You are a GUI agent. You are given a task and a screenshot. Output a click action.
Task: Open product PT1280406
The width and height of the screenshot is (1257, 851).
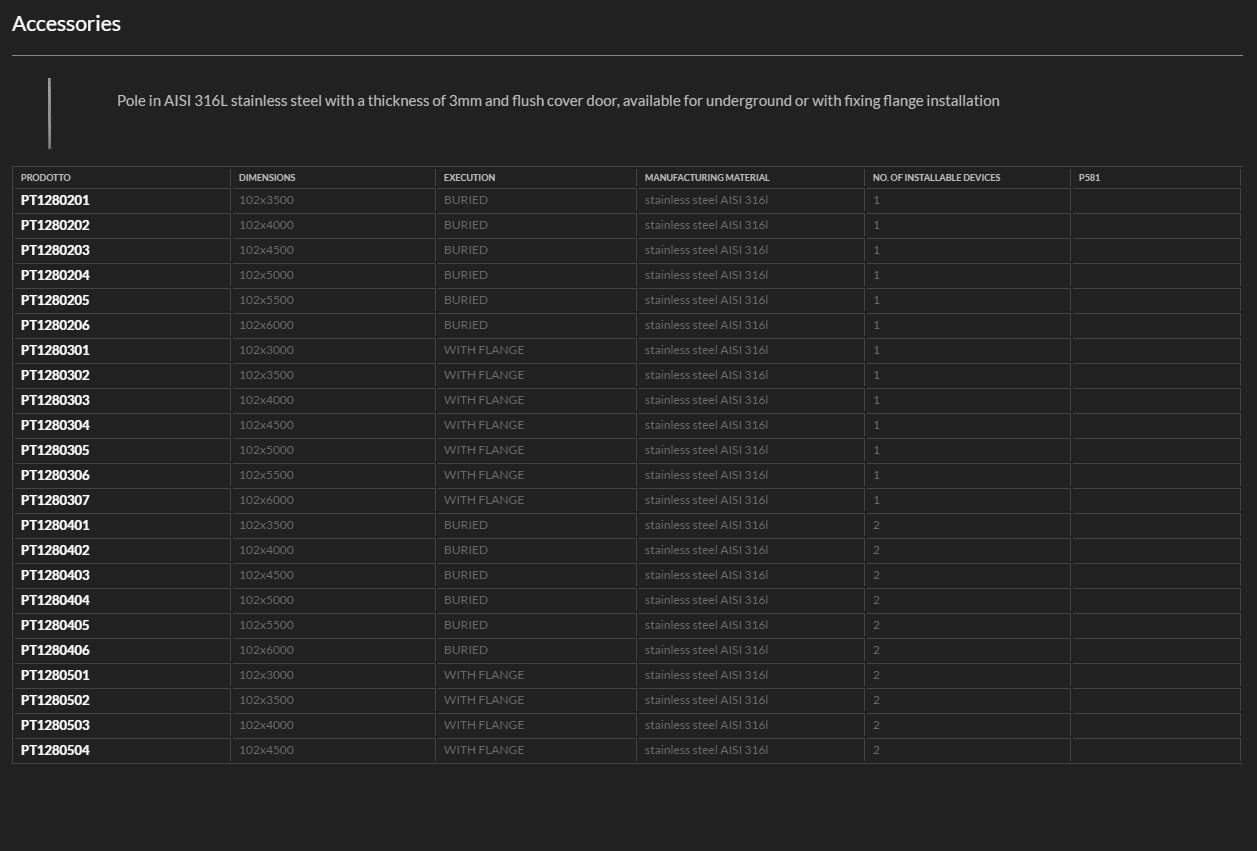(55, 650)
